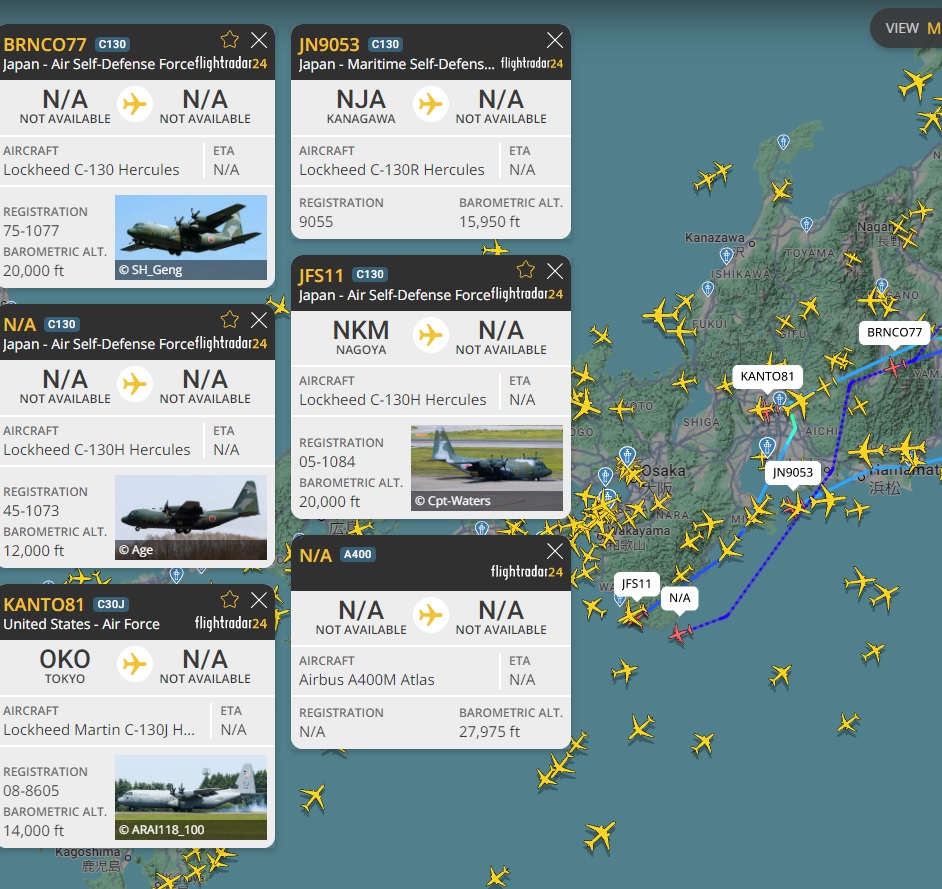Click the route plane icon in KANTO81 card
The image size is (942, 889).
pyautogui.click(x=135, y=664)
